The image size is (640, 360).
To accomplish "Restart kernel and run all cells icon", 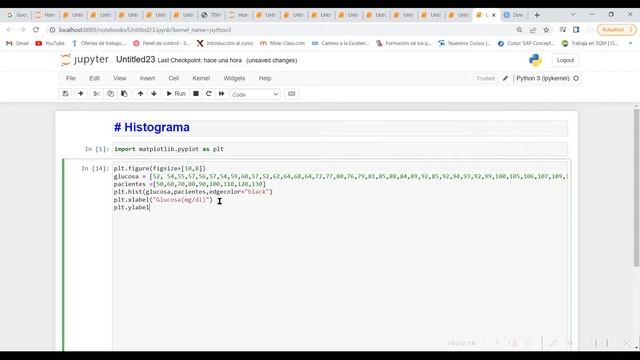I will (x=221, y=94).
